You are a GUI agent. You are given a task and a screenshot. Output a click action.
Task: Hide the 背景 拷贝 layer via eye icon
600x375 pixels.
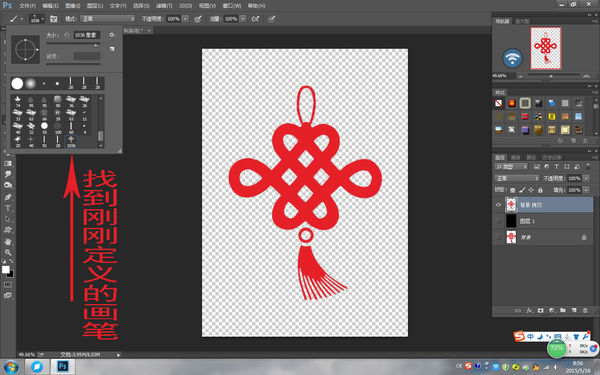pos(498,205)
